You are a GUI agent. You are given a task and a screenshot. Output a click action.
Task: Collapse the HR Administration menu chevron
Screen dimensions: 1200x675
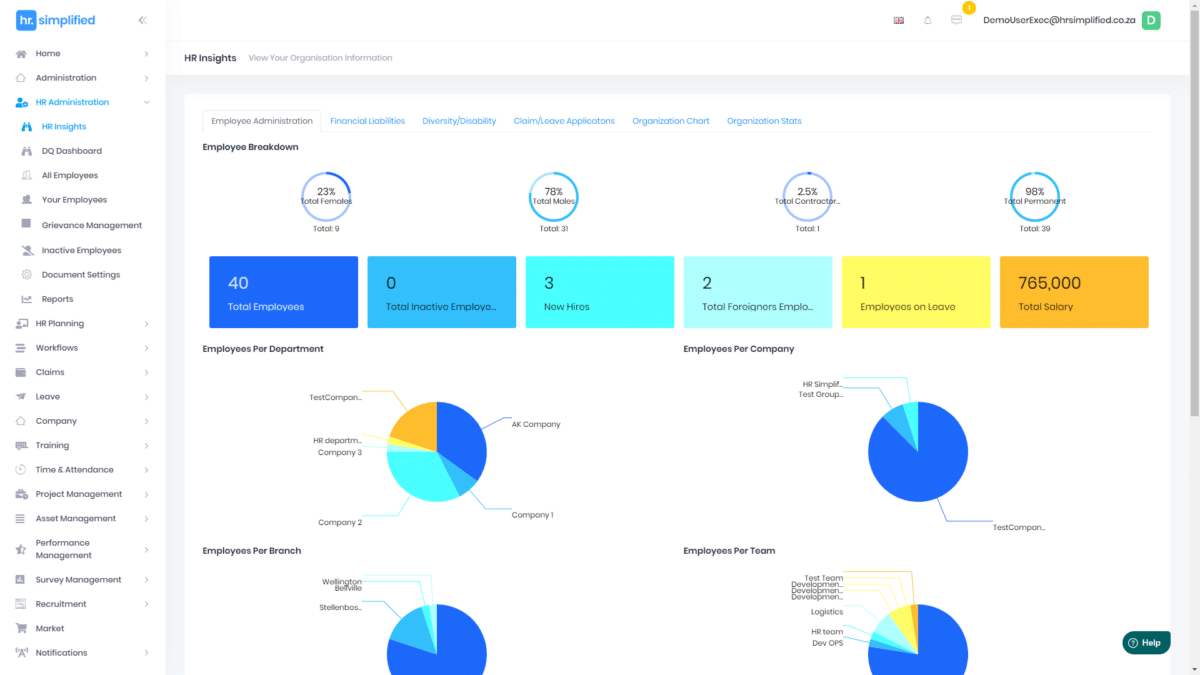146,102
